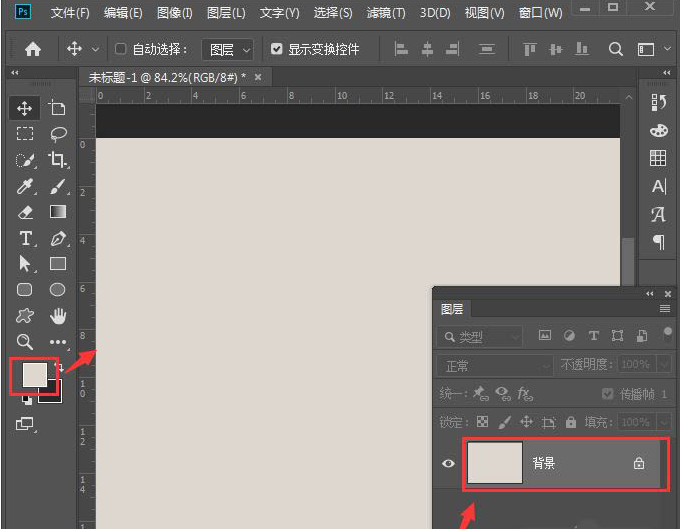Select the Lasso tool
680x529 pixels.
tap(58, 134)
